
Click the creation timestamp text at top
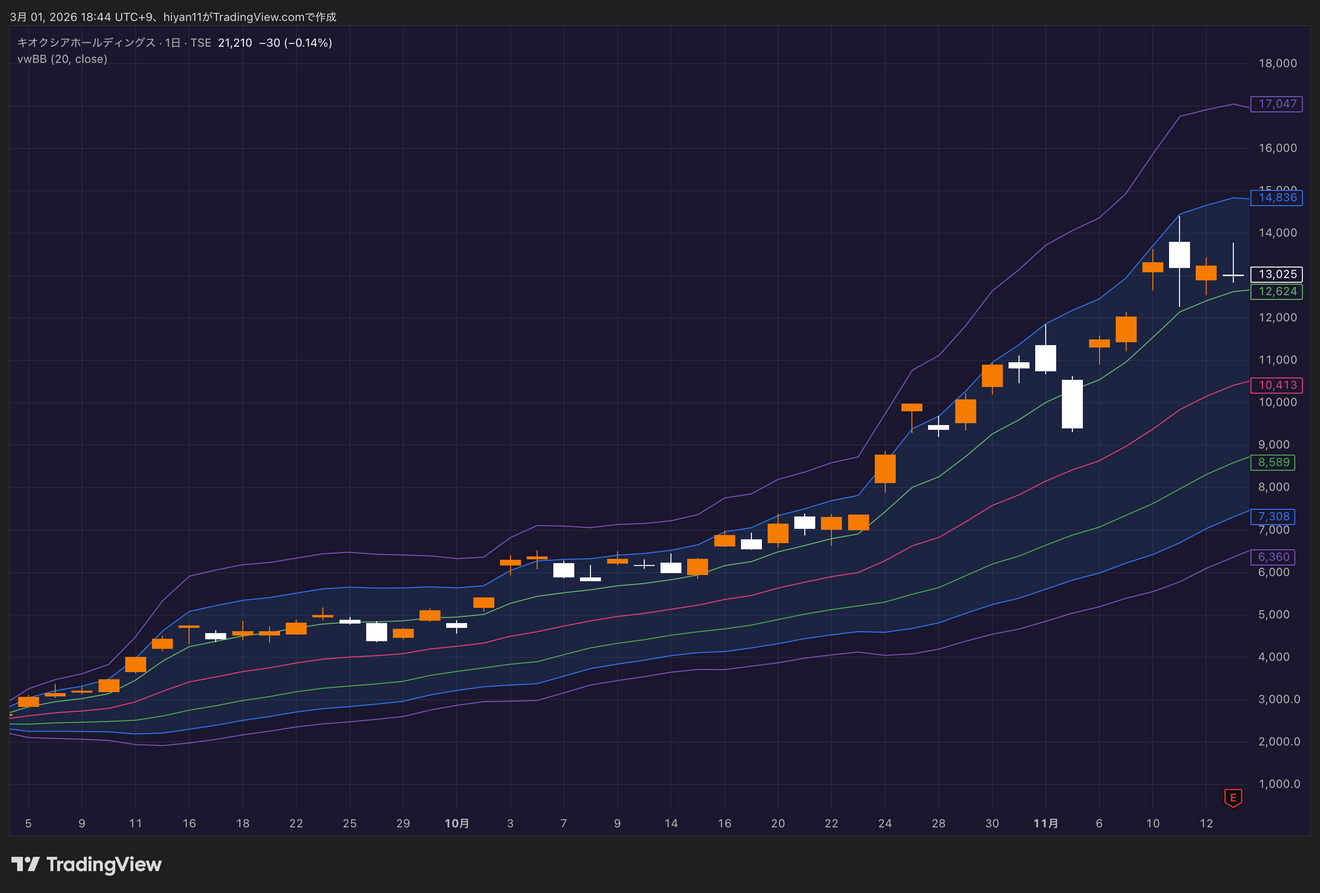(x=173, y=17)
